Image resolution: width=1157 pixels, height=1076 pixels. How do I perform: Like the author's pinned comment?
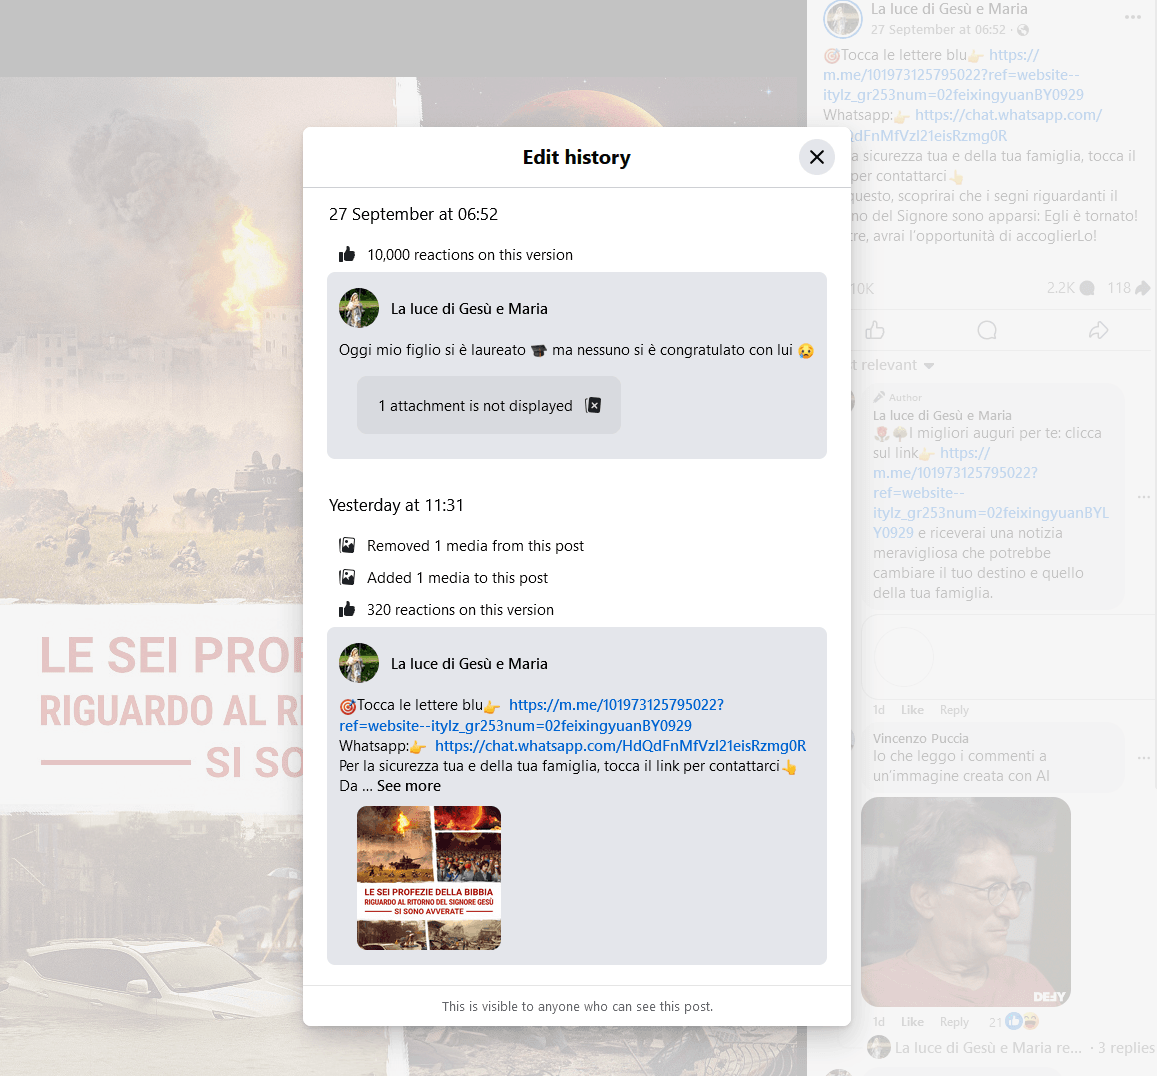912,710
